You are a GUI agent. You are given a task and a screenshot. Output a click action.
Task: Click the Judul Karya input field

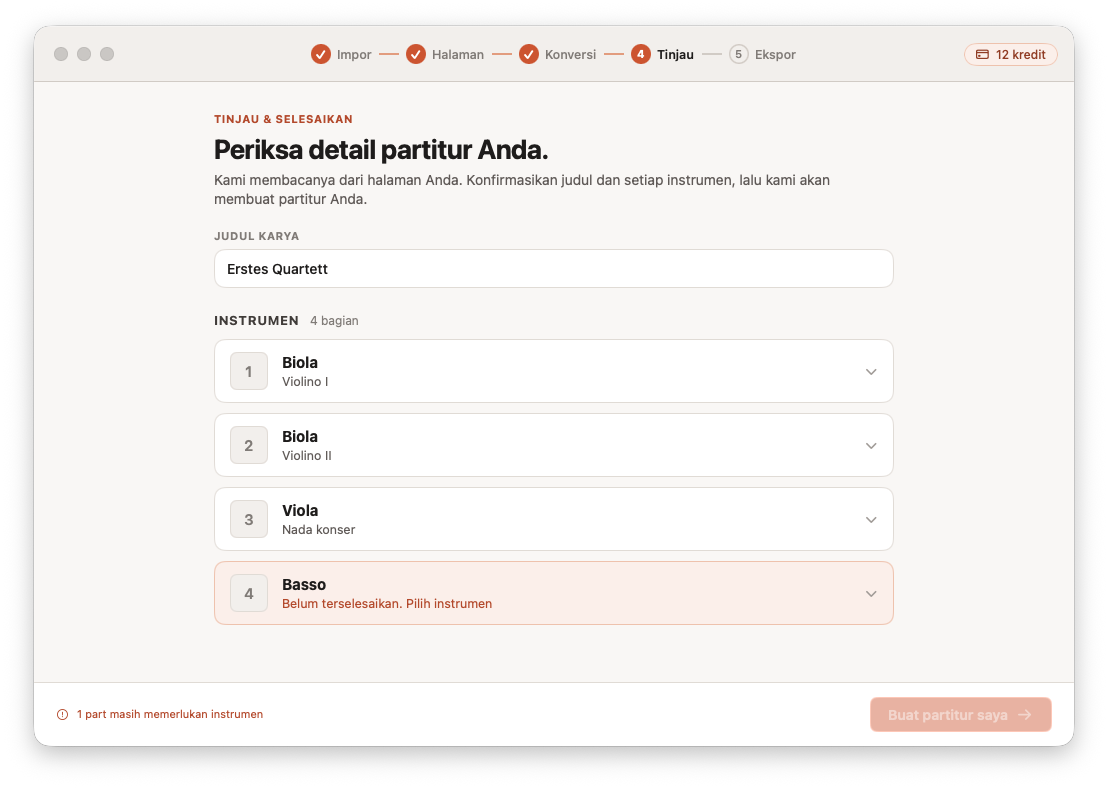click(x=553, y=269)
